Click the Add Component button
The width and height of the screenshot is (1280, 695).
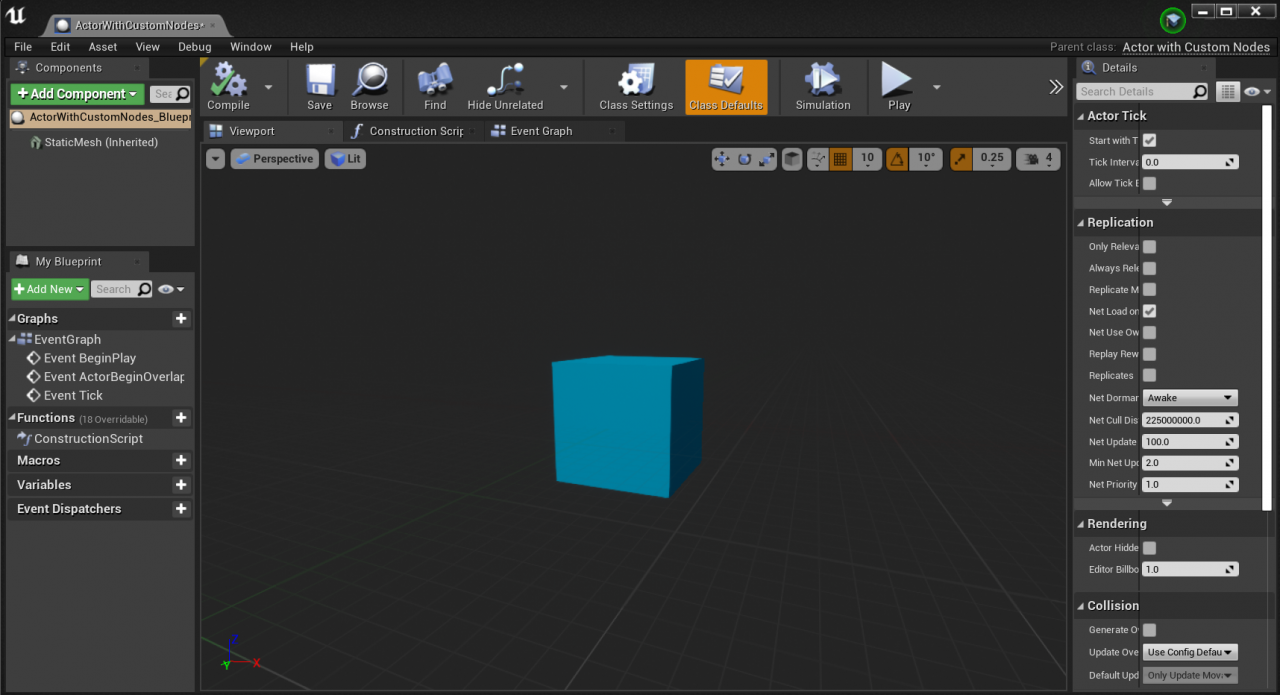[x=77, y=93]
